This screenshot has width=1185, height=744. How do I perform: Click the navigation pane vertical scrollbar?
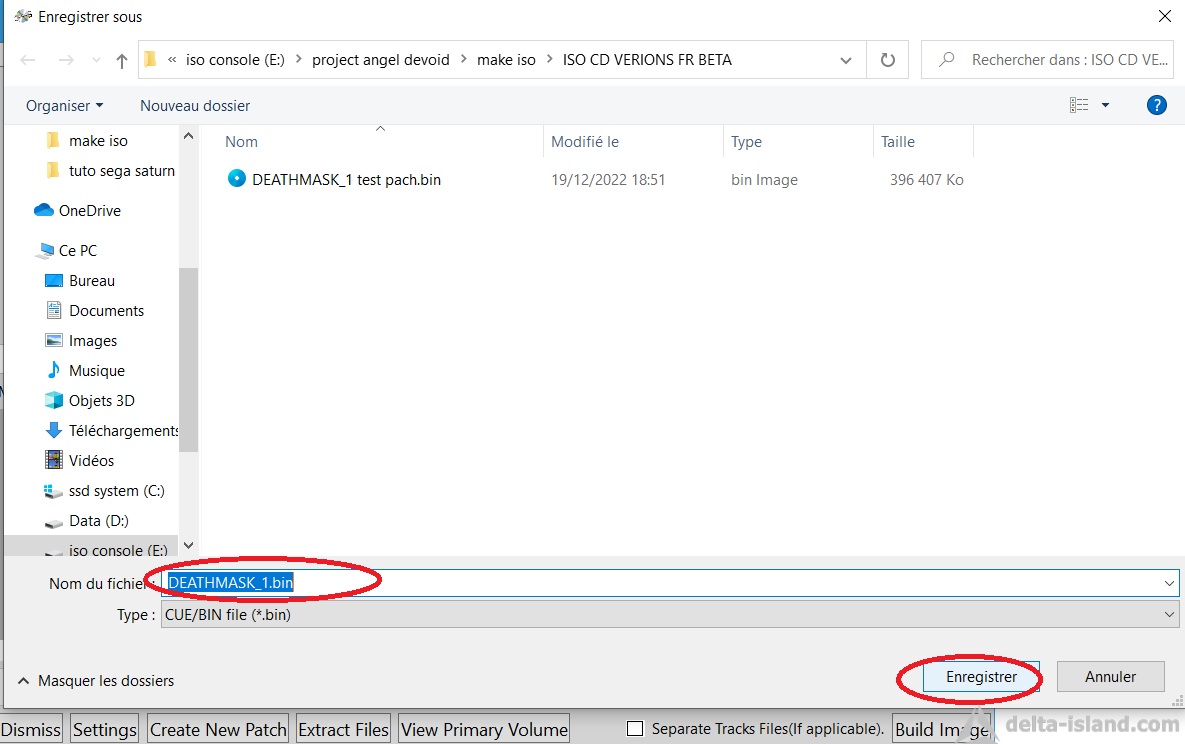click(189, 360)
